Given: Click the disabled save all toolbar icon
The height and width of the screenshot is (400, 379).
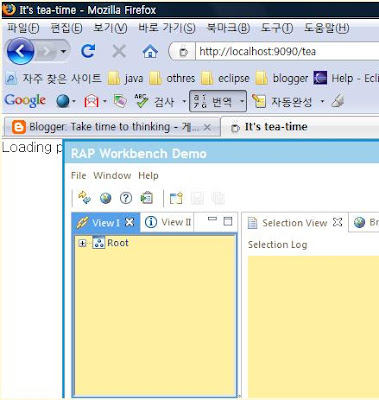Looking at the screenshot, I should tap(218, 198).
